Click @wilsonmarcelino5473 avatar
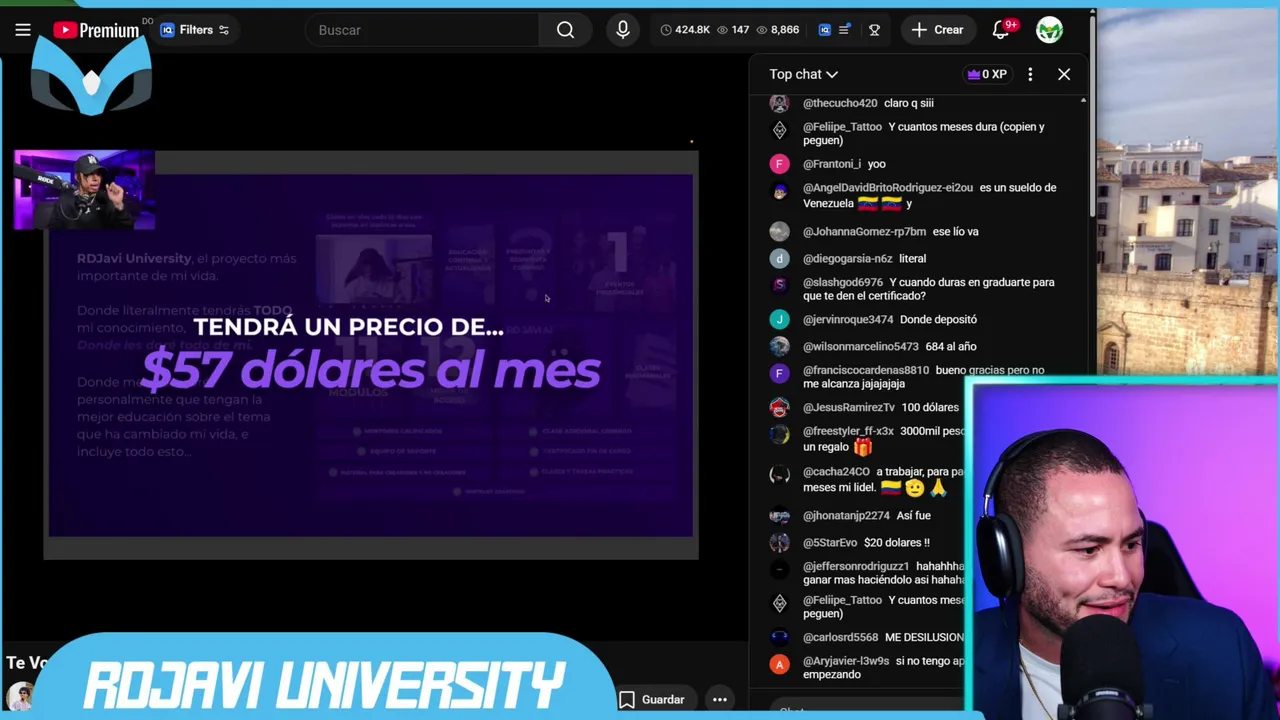This screenshot has height=720, width=1280. click(779, 346)
